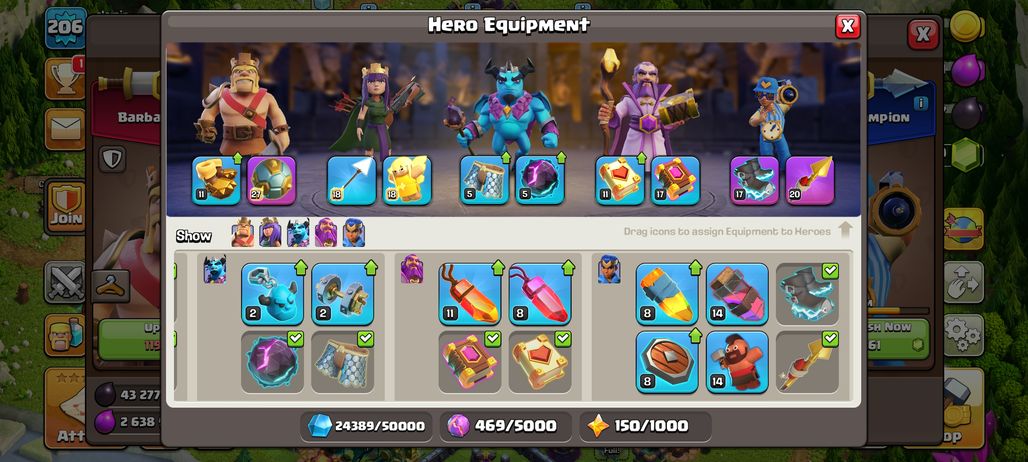Toggle Barbarian King filter in Show row
Screen dimensions: 1028x462
pos(243,233)
